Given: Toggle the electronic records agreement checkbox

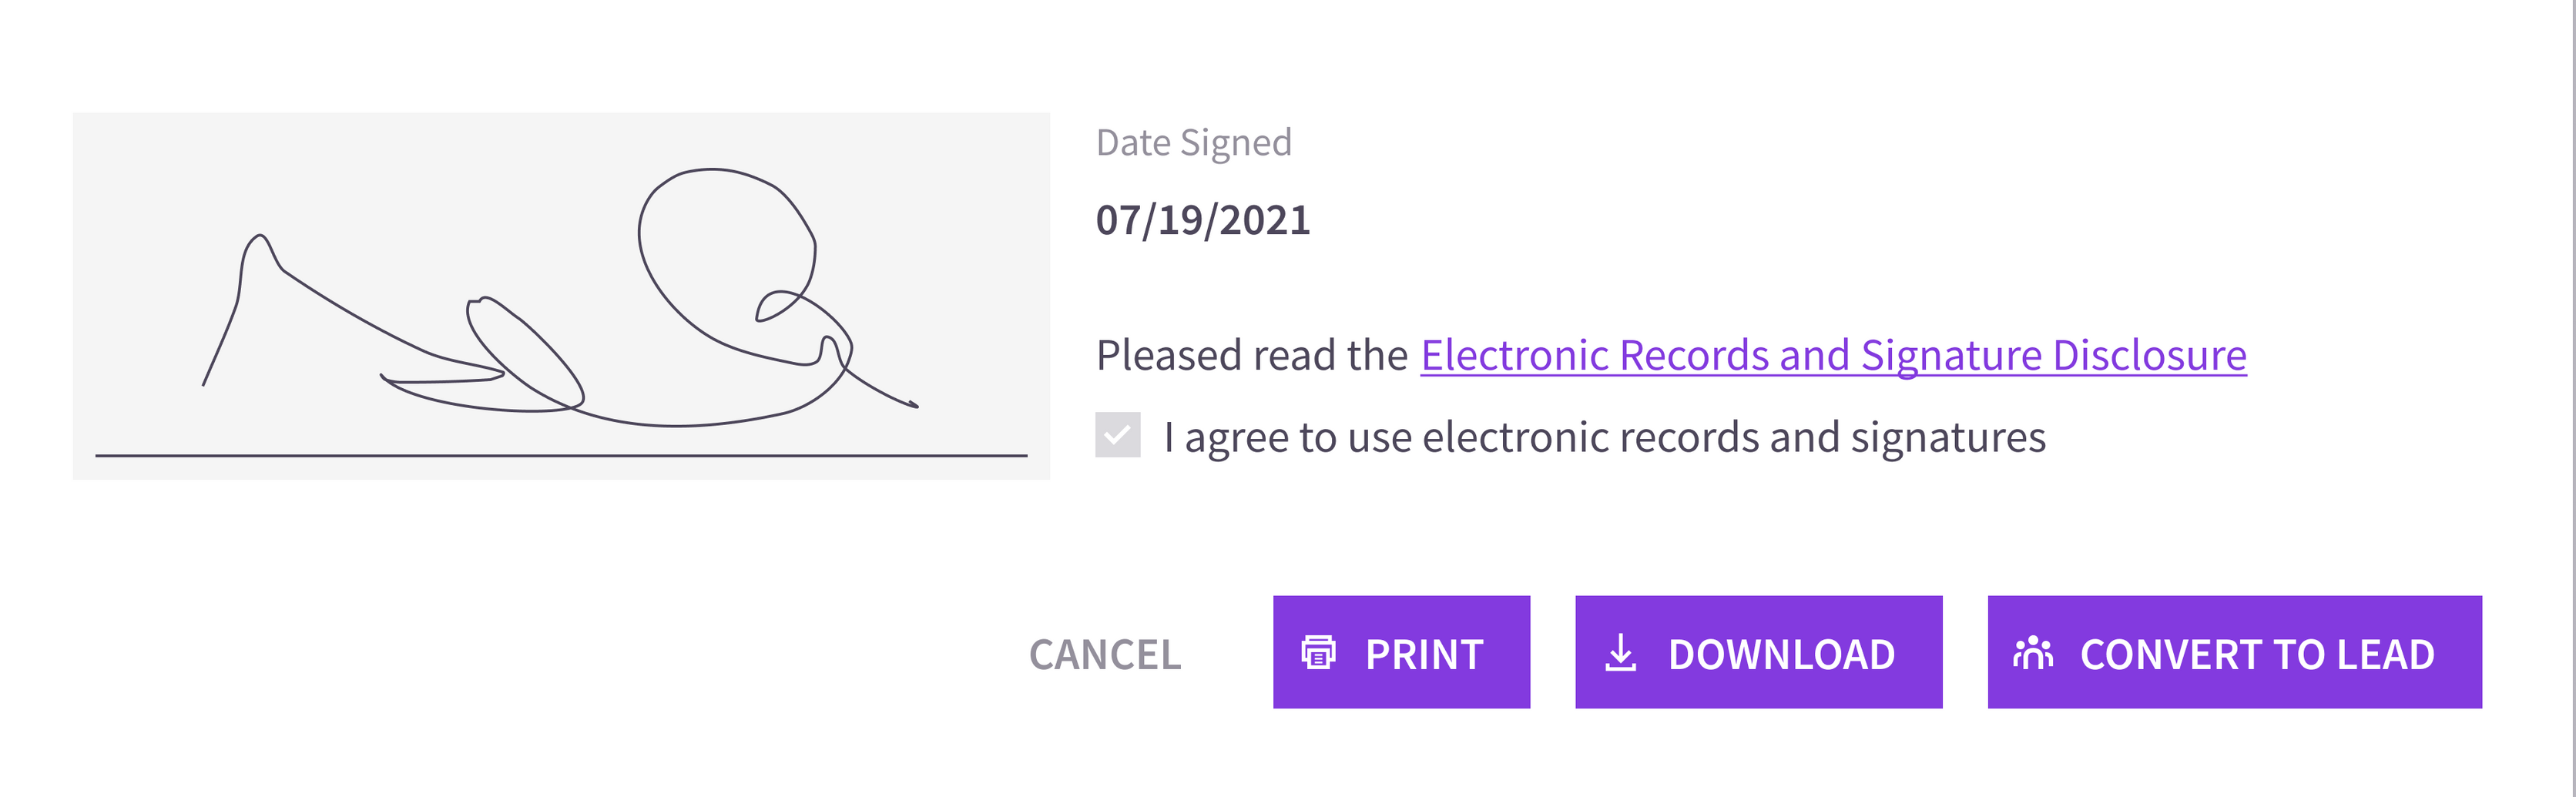Looking at the screenshot, I should point(1117,435).
